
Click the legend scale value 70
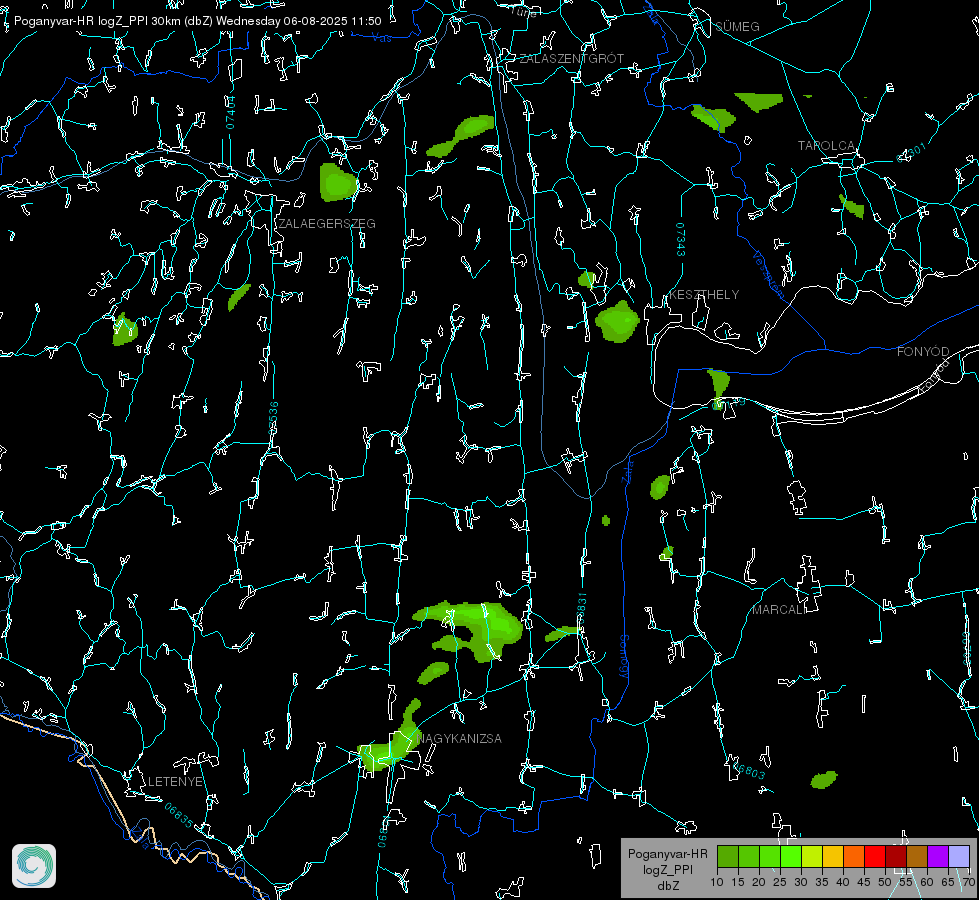(x=969, y=882)
